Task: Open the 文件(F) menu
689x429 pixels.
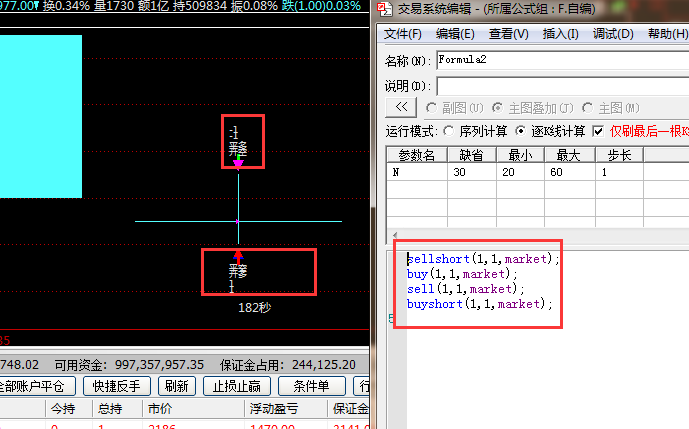Action: point(403,34)
